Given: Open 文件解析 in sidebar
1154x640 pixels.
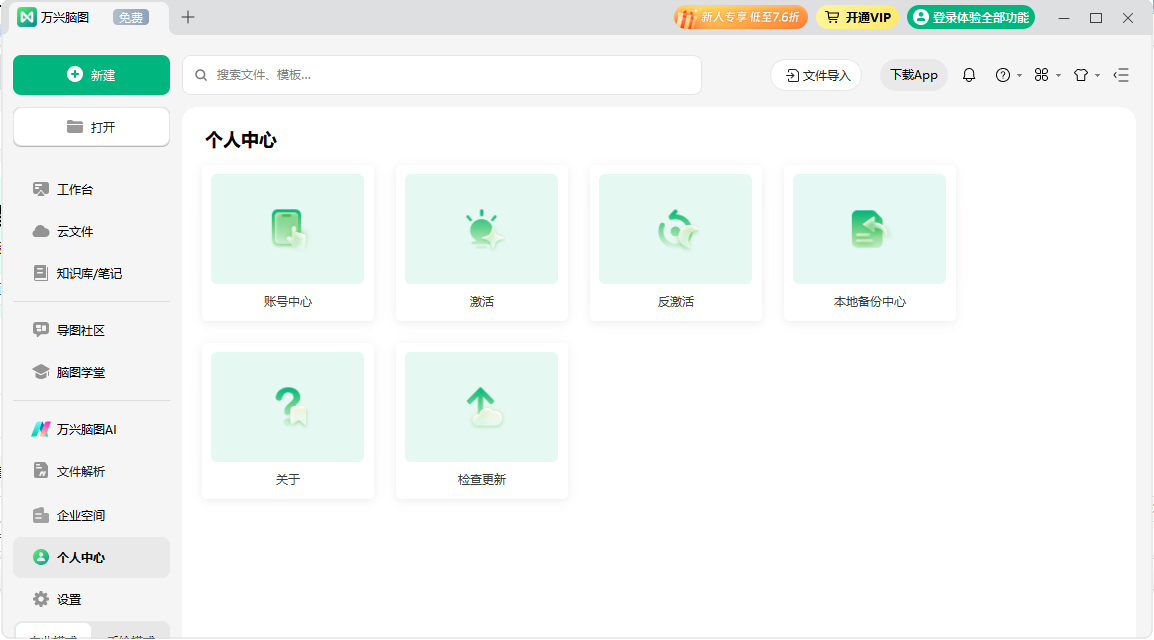Looking at the screenshot, I should point(91,471).
